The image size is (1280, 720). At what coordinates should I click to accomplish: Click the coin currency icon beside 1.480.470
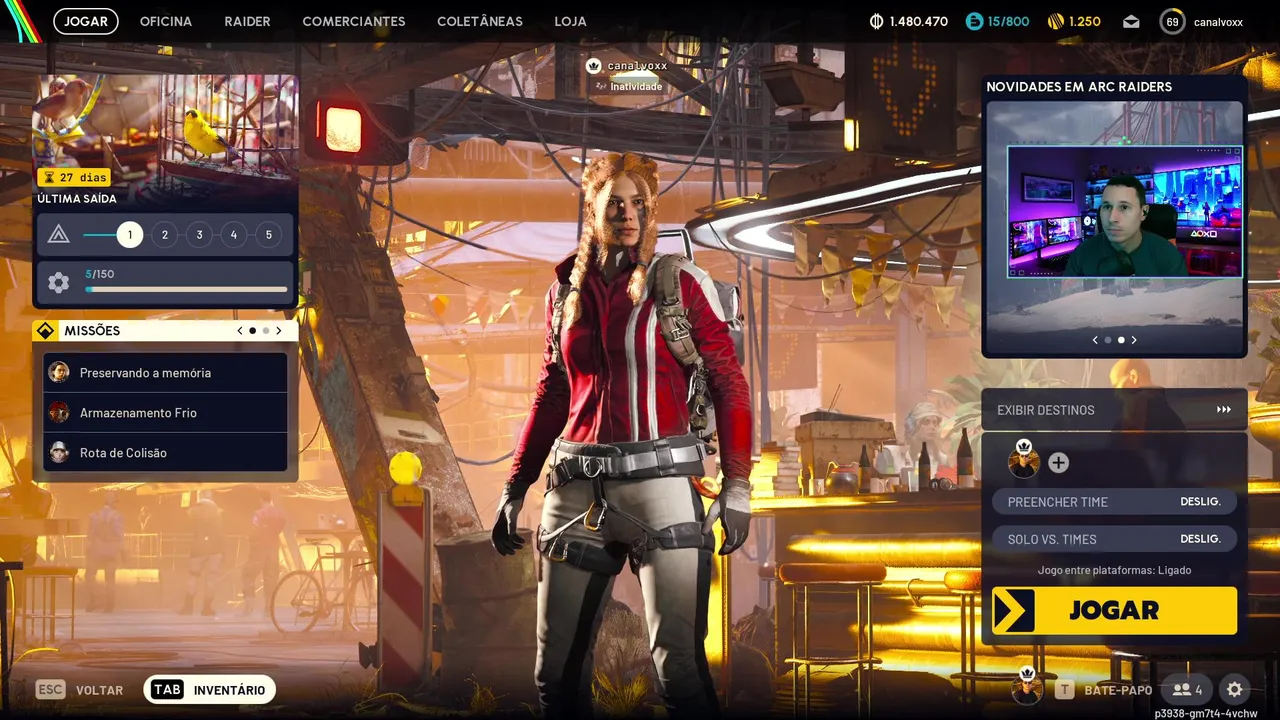(877, 21)
